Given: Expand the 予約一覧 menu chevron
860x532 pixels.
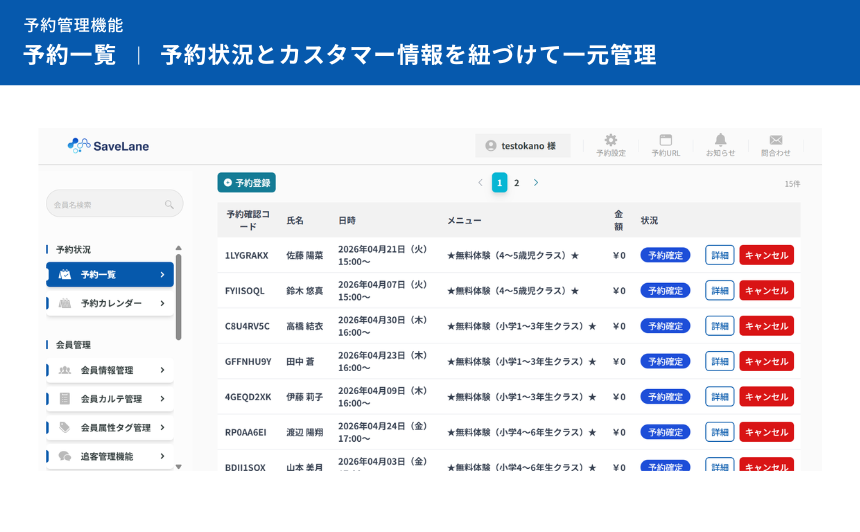Looking at the screenshot, I should (x=162, y=274).
